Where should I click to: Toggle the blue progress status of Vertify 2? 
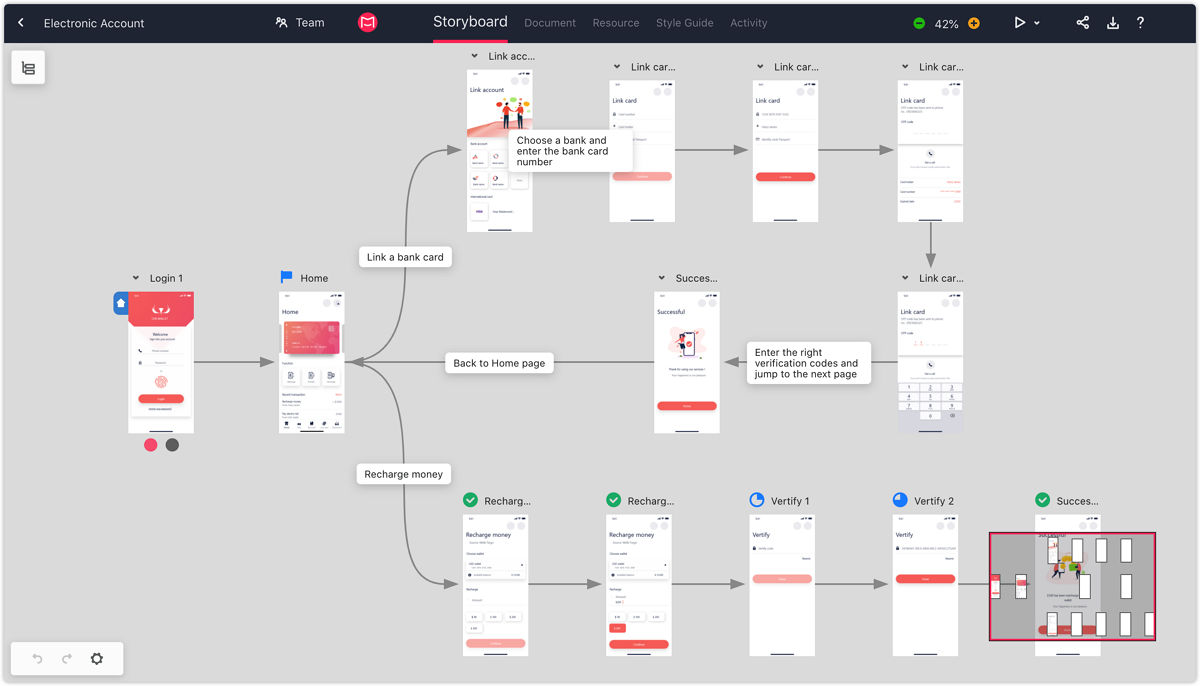[900, 500]
